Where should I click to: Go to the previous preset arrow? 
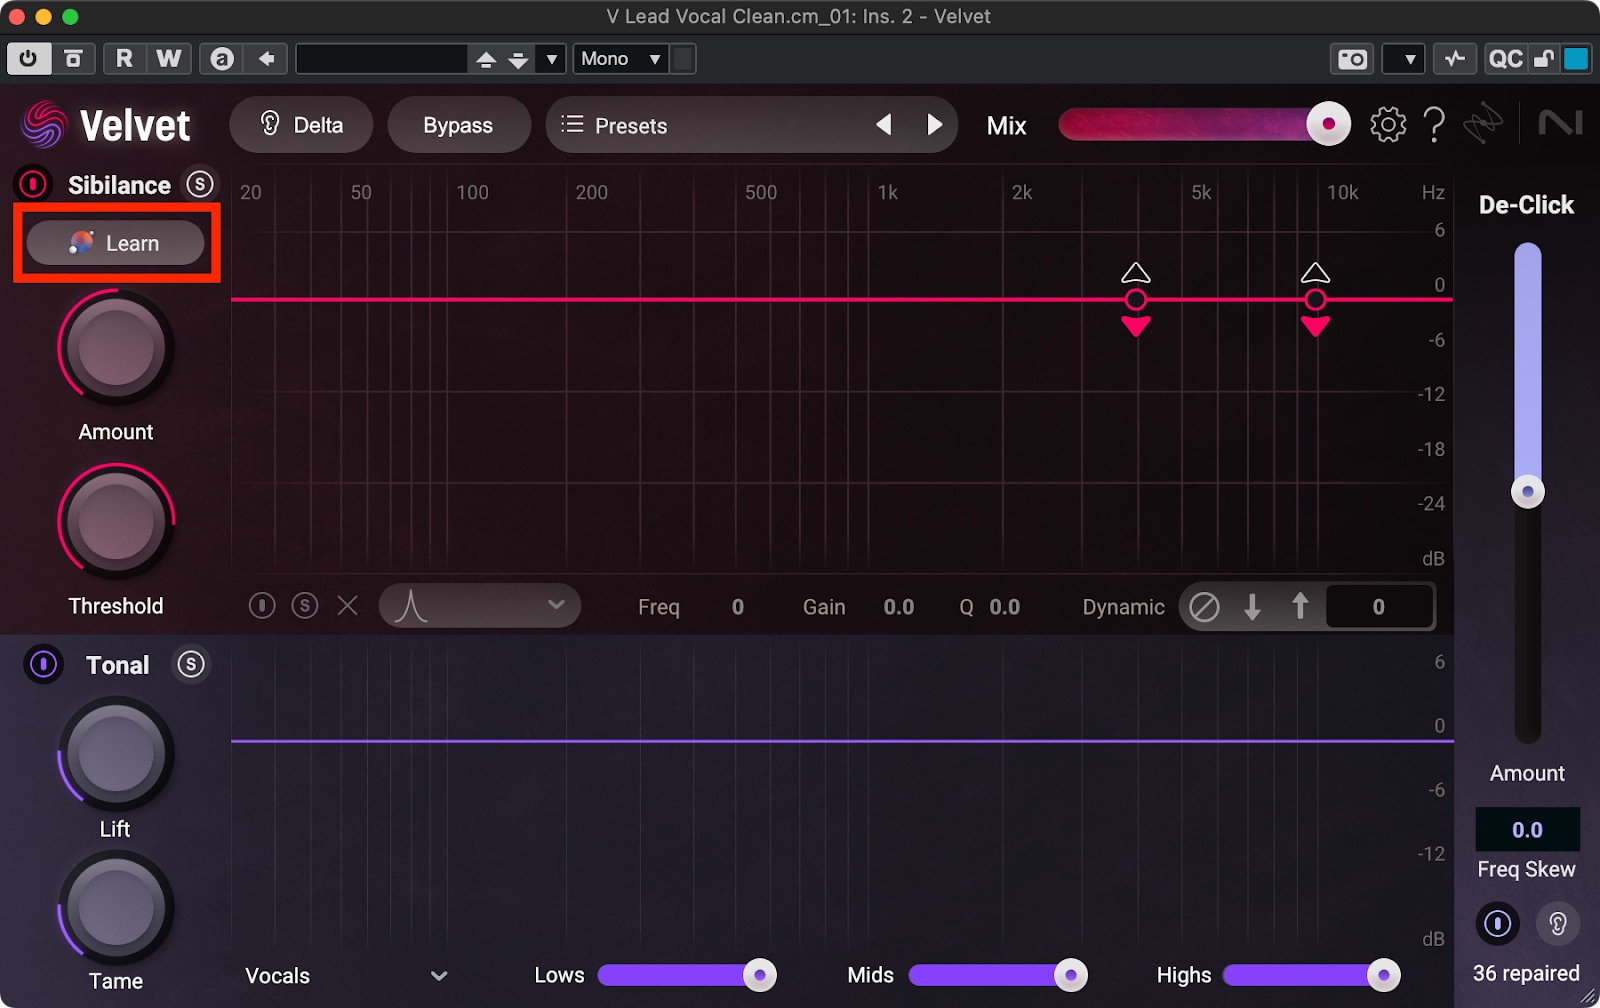click(884, 125)
